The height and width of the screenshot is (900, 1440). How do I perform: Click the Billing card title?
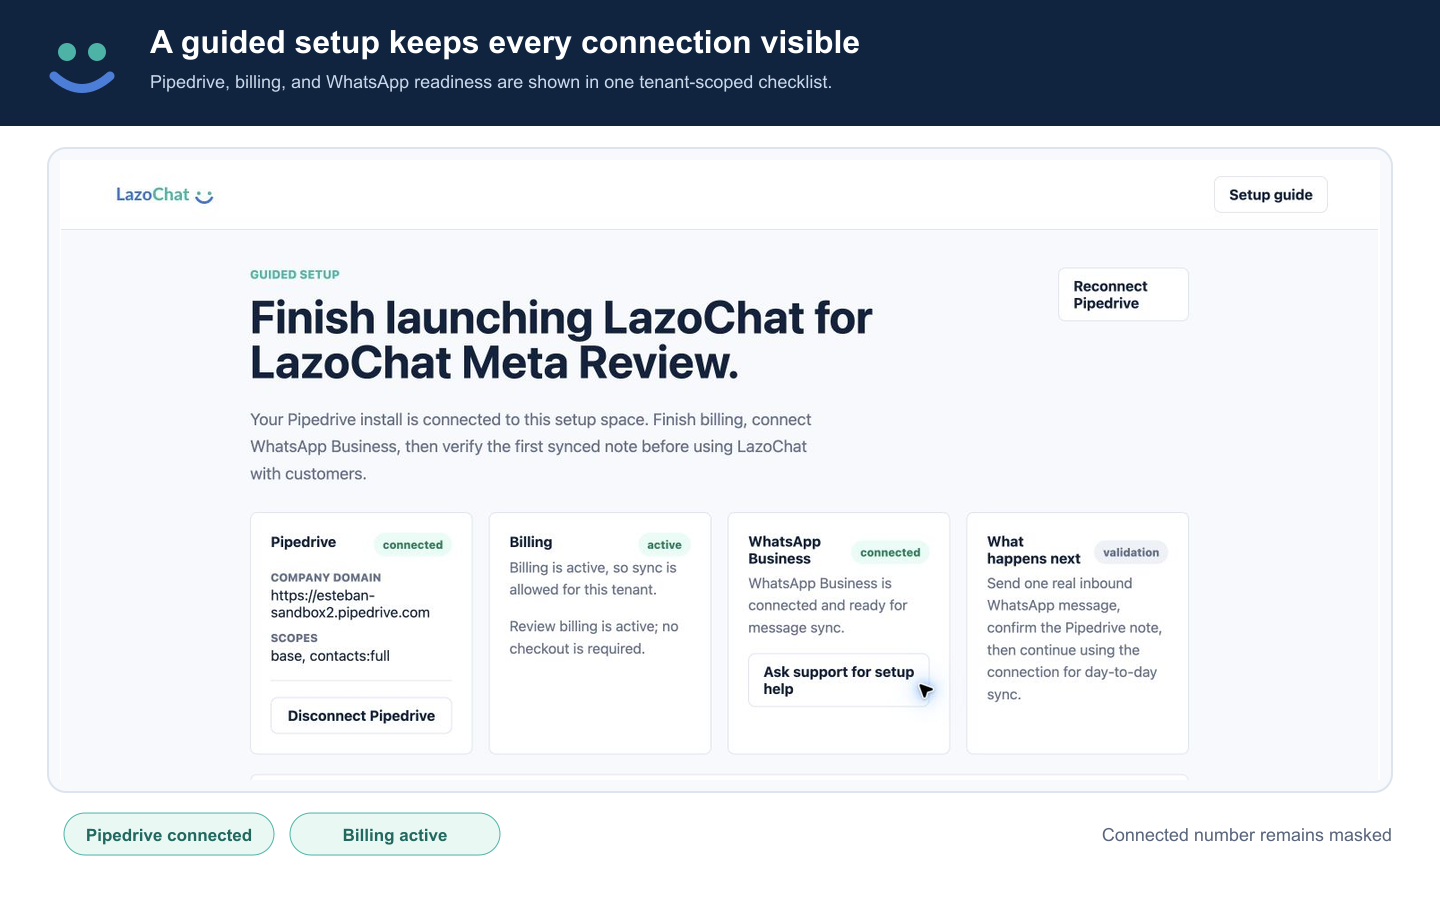[x=531, y=542]
